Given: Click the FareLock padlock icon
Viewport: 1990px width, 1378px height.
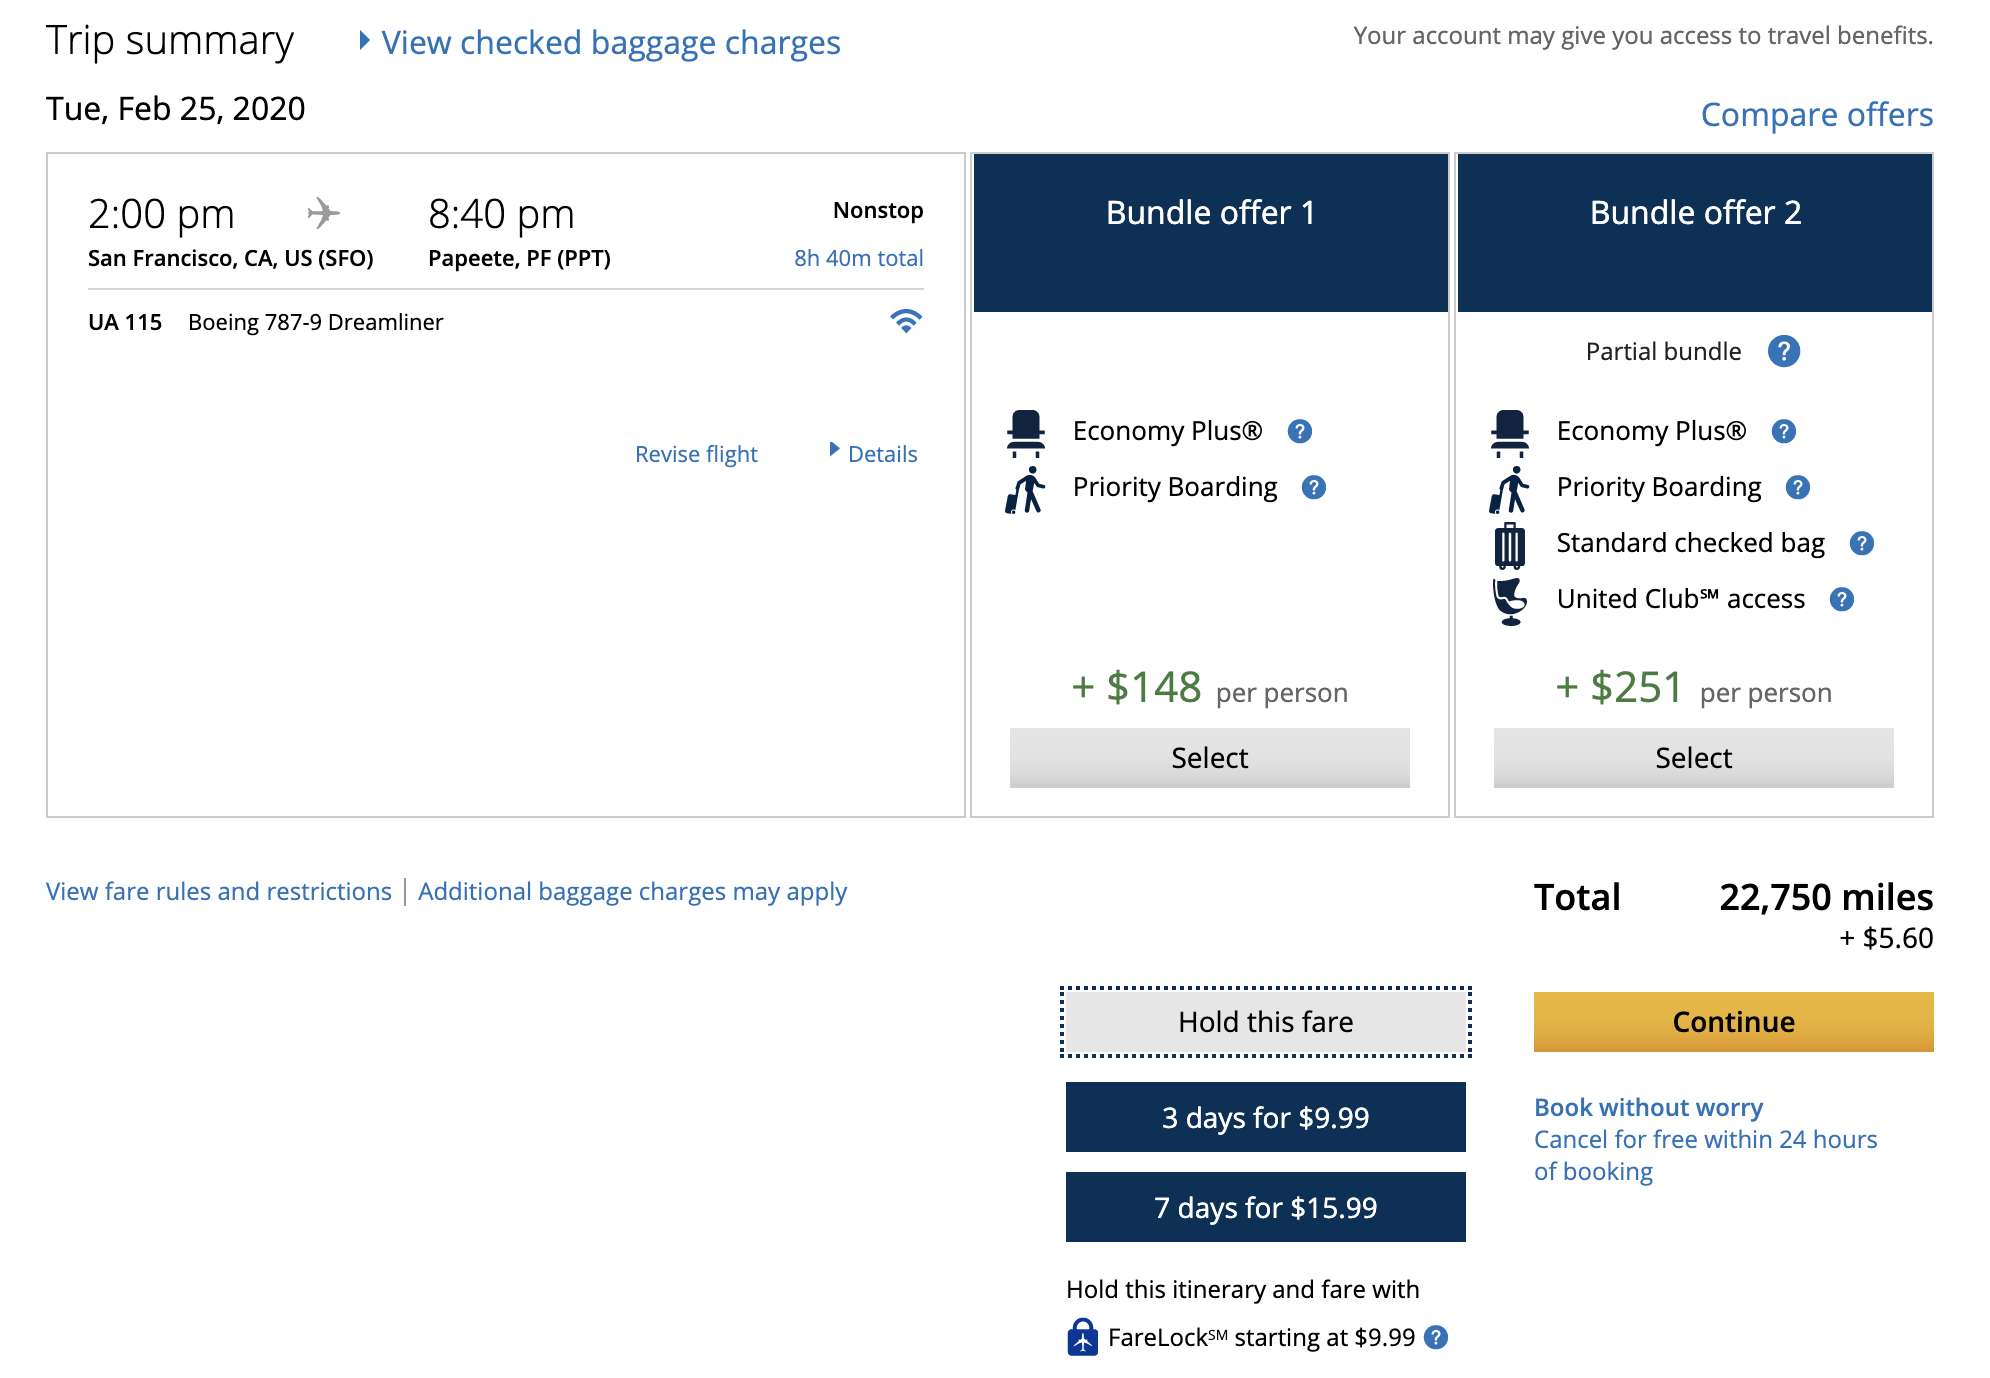Looking at the screenshot, I should 1082,1337.
